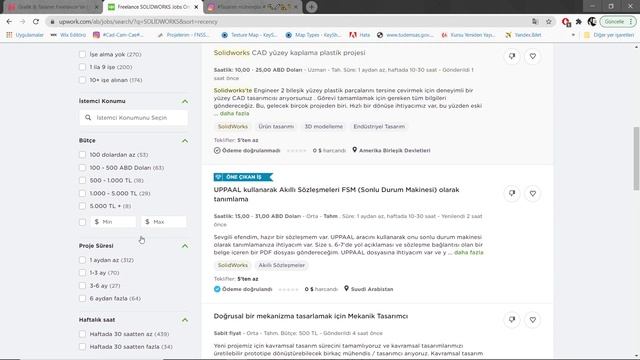
Task: Collapse the İstemci Konumu section
Action: point(185,101)
